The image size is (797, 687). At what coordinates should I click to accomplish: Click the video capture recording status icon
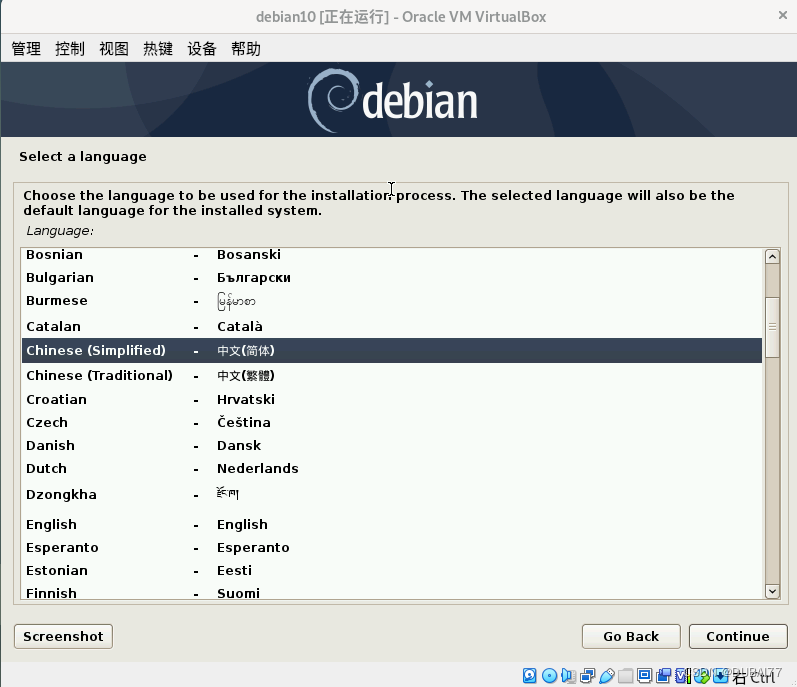(x=663, y=675)
